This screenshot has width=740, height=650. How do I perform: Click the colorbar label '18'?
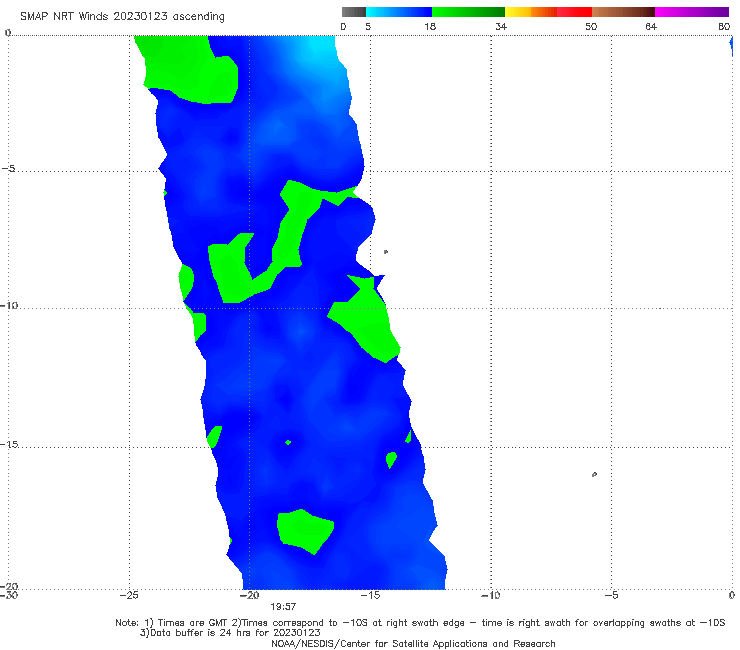pos(430,26)
